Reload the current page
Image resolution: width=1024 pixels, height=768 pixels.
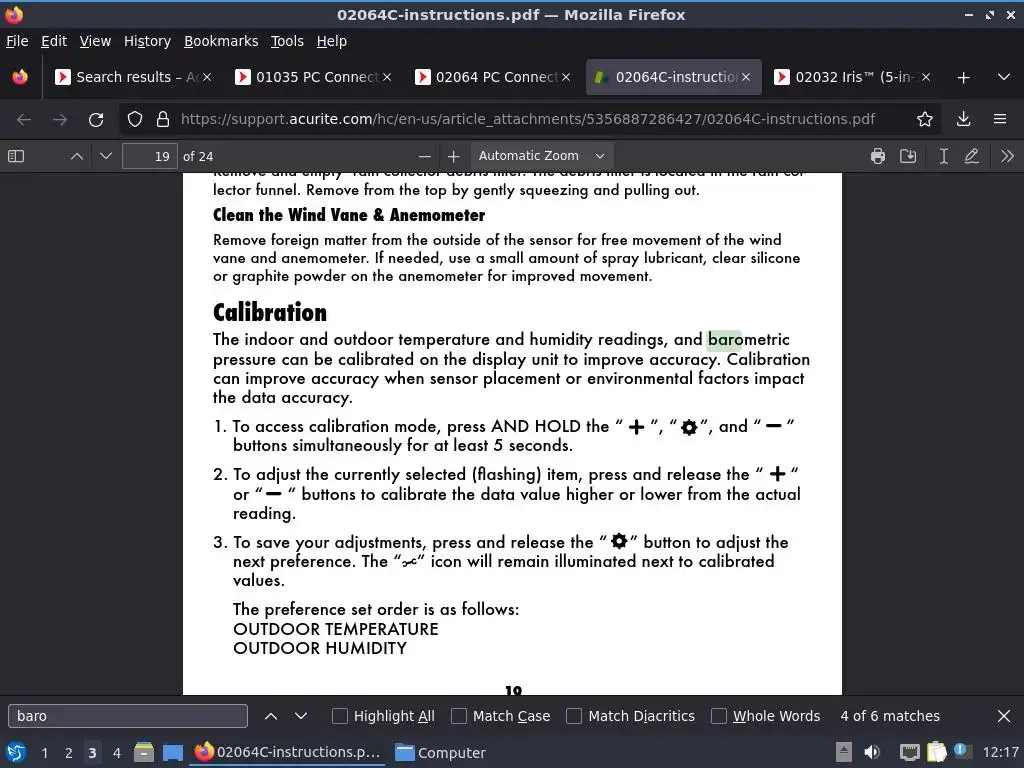[96, 120]
